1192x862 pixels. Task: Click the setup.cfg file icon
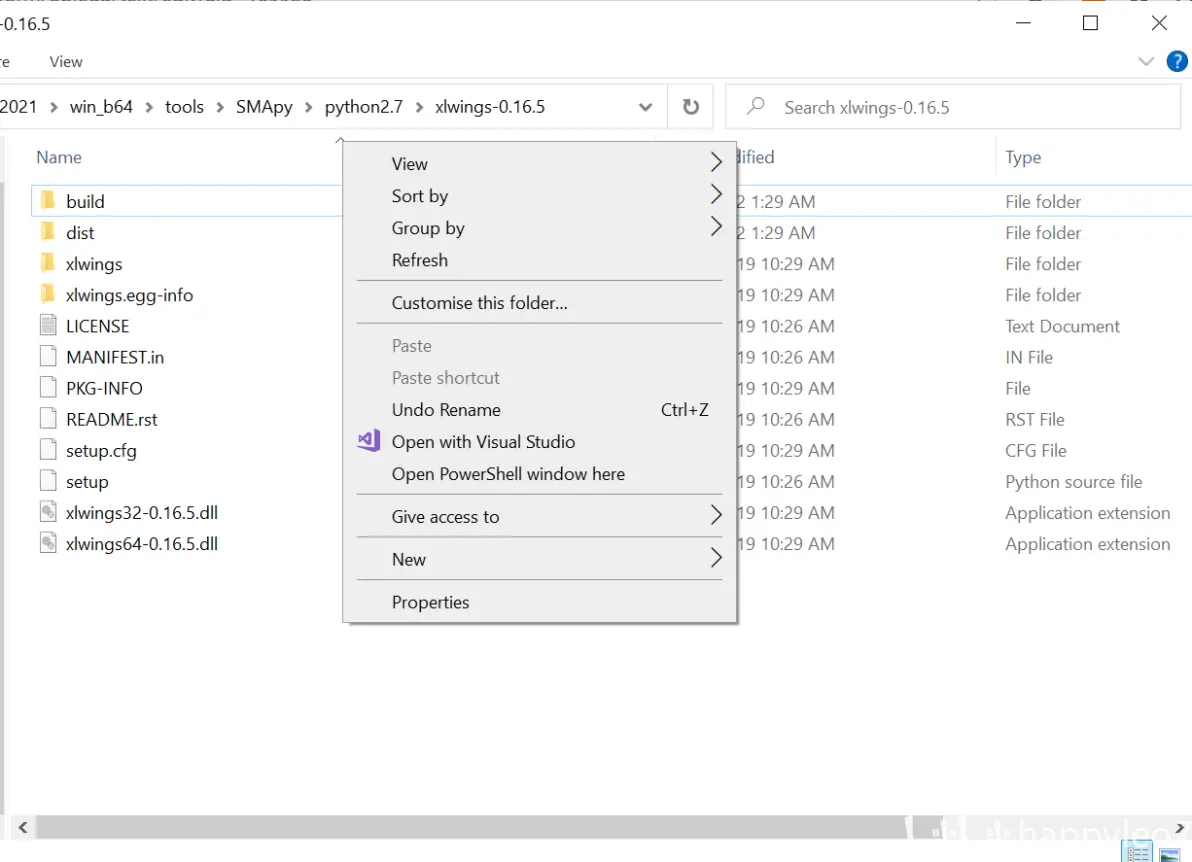48,450
